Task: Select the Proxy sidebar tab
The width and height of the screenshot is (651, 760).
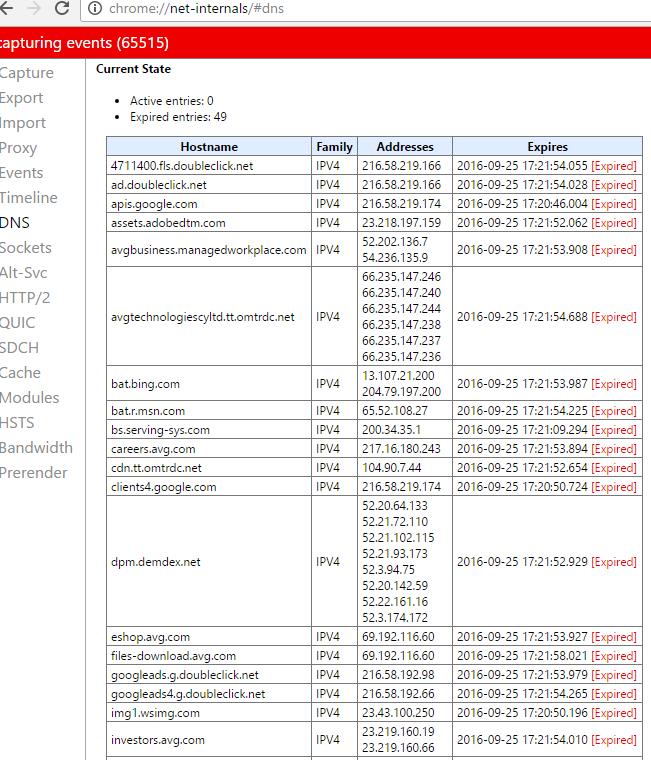Action: [x=19, y=148]
